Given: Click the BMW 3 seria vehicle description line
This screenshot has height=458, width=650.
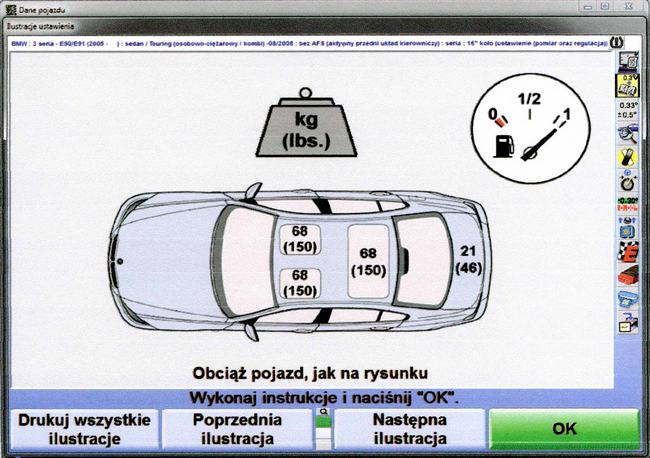Looking at the screenshot, I should click(x=309, y=43).
